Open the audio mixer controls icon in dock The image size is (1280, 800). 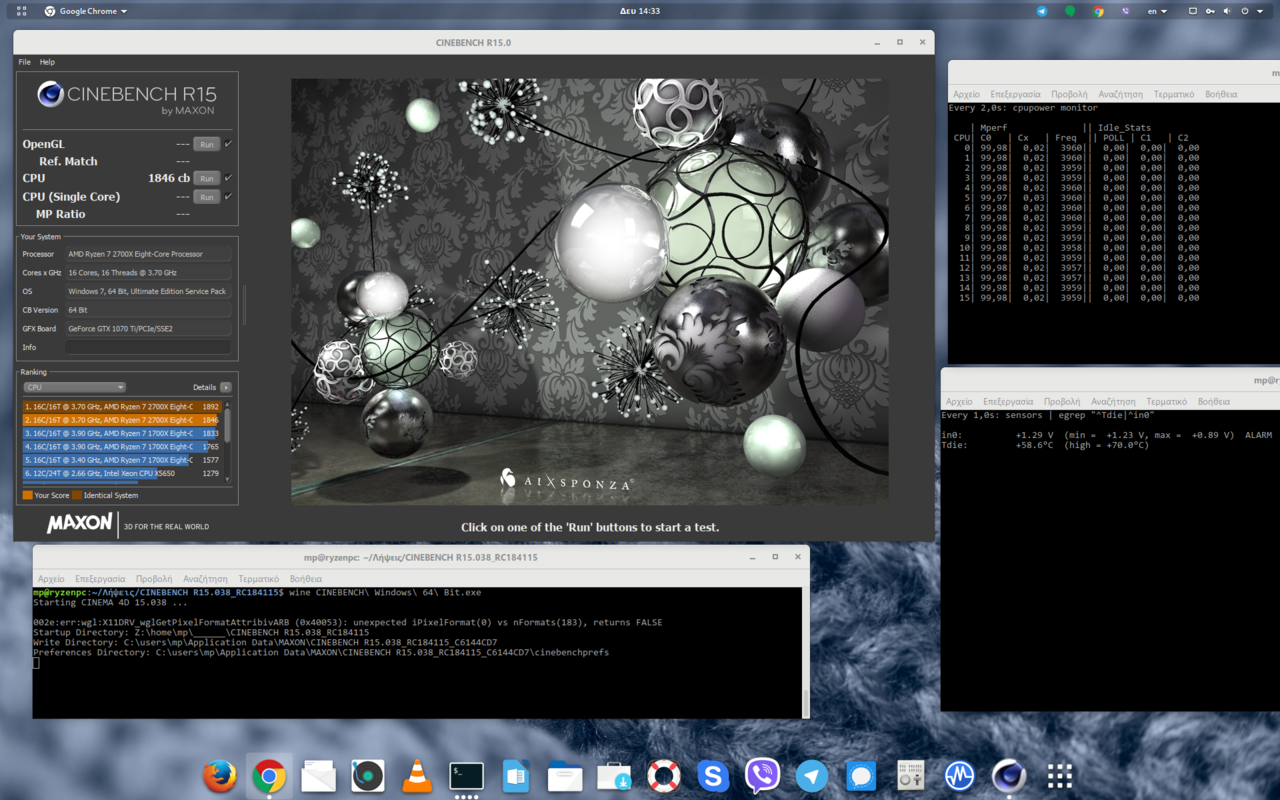[911, 776]
